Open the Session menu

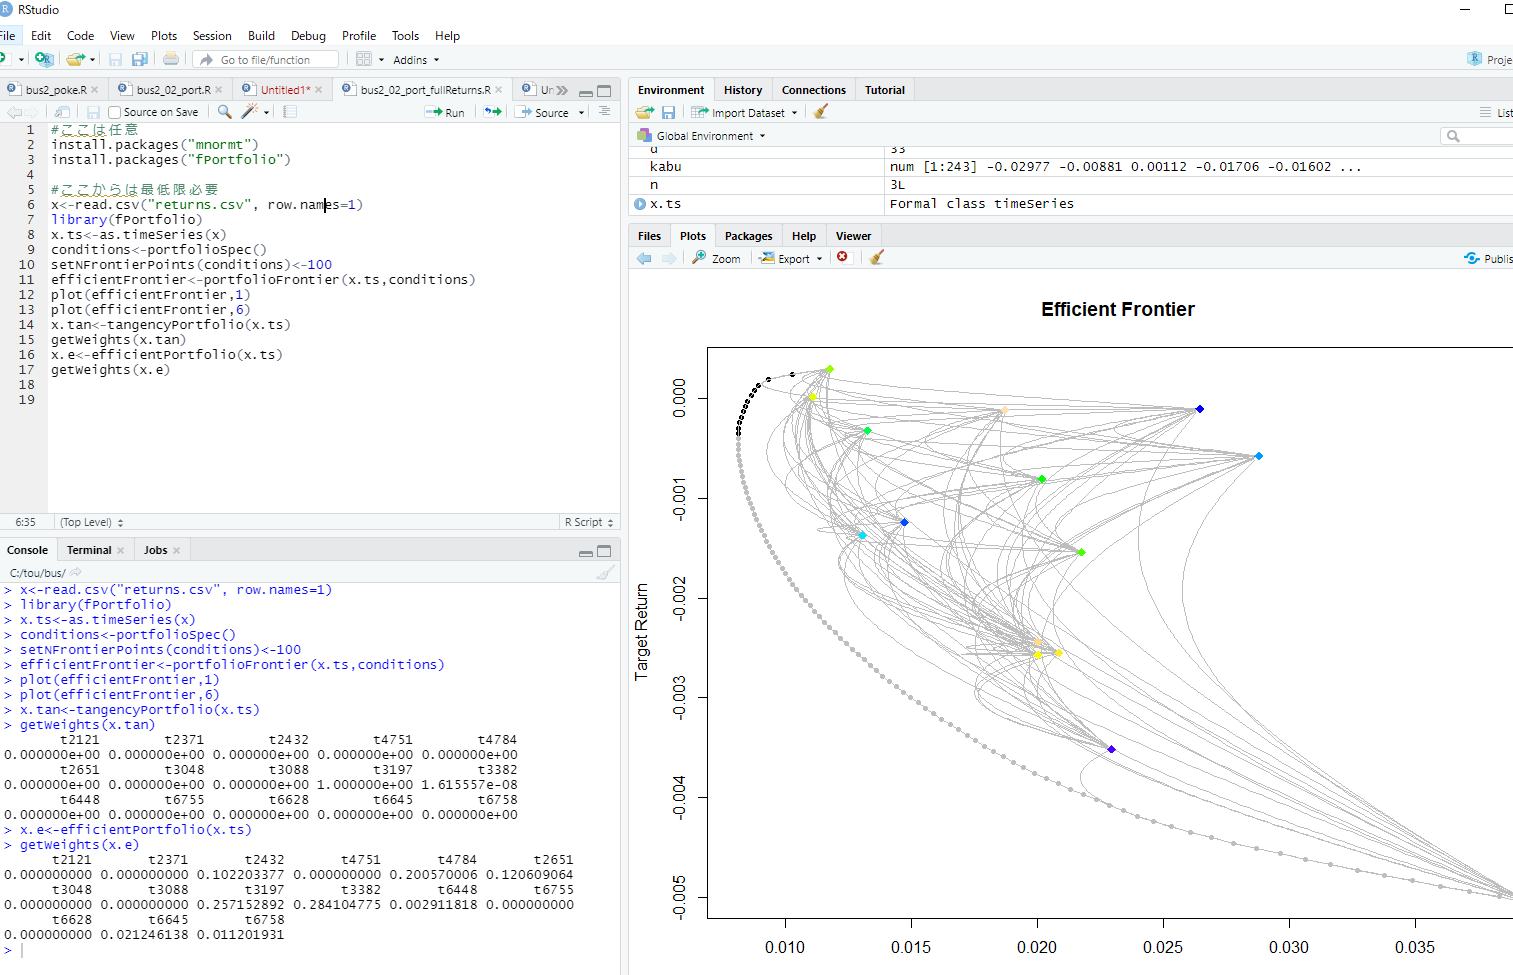(211, 36)
